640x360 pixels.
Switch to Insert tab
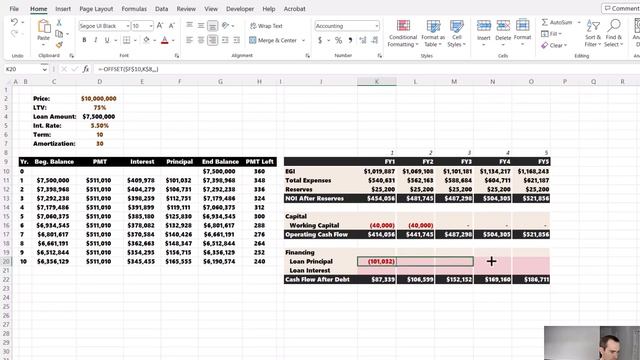pyautogui.click(x=63, y=9)
